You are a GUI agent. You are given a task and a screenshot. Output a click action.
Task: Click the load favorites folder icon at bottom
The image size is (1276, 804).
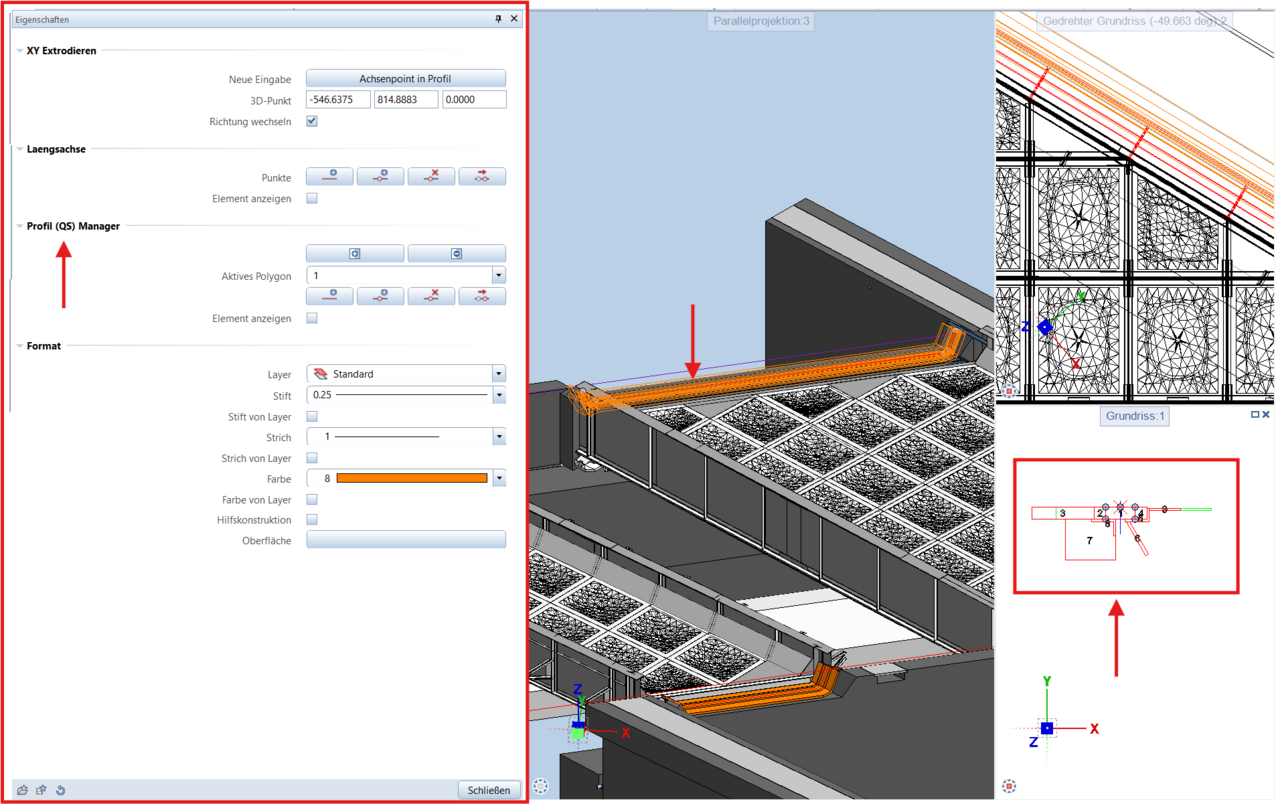click(22, 790)
